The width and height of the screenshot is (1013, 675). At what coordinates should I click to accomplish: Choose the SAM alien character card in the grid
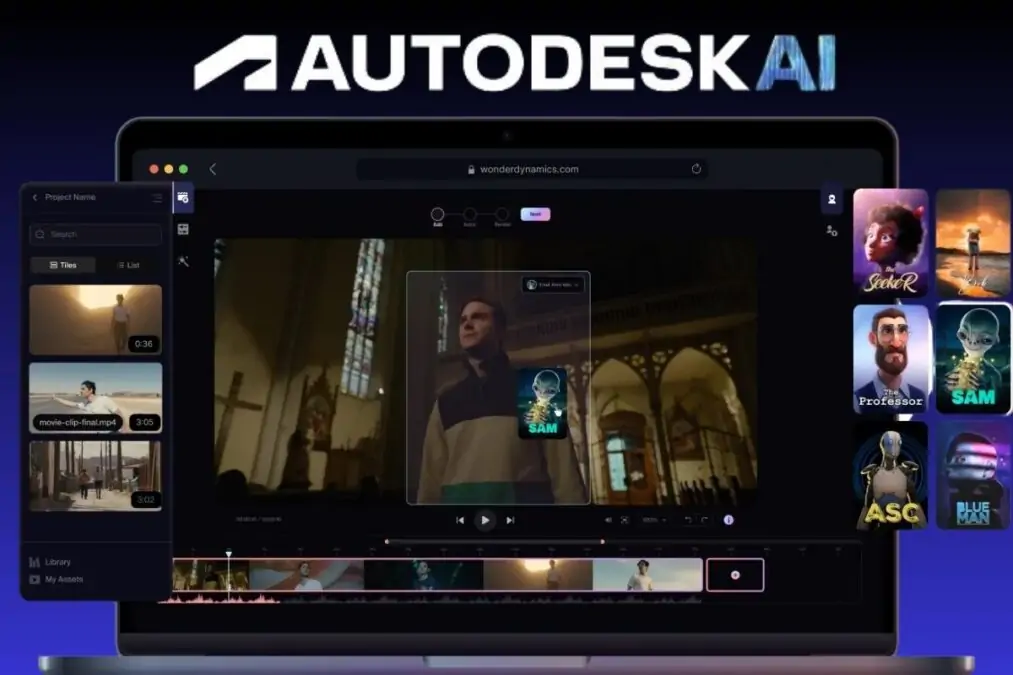pyautogui.click(x=972, y=359)
